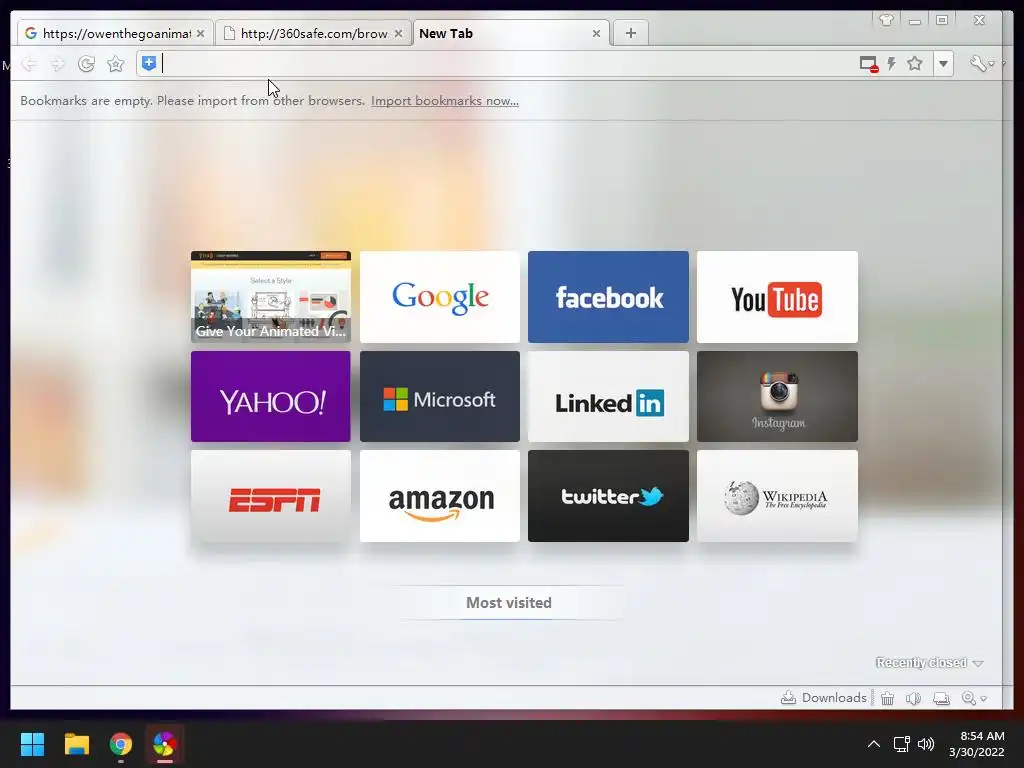Image resolution: width=1024 pixels, height=768 pixels.
Task: Open the Microsoft tile
Action: tap(440, 396)
